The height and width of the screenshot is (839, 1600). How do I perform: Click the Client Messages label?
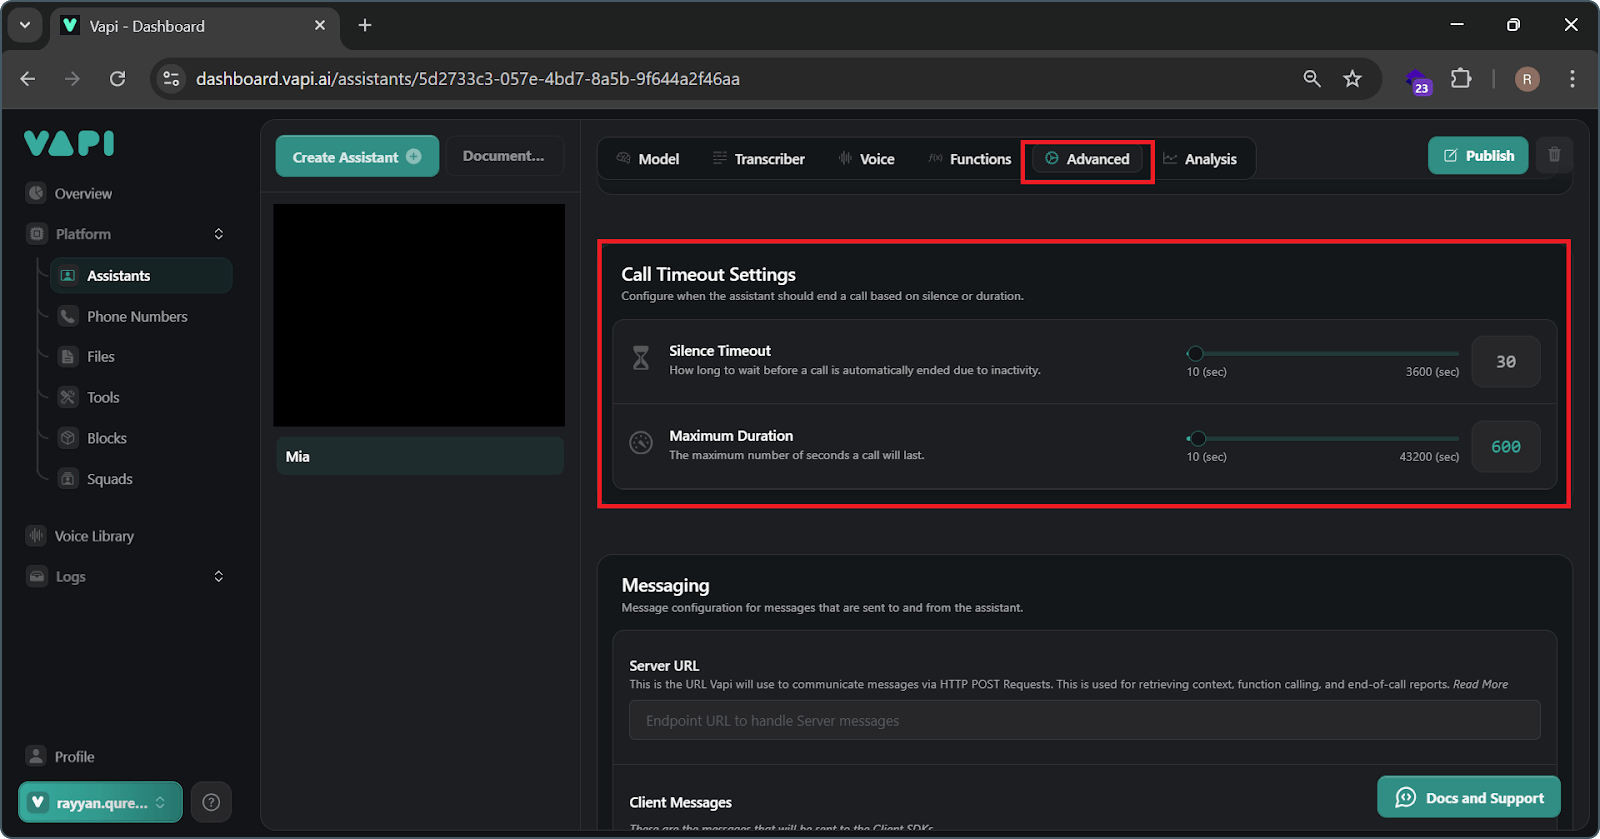pyautogui.click(x=680, y=802)
